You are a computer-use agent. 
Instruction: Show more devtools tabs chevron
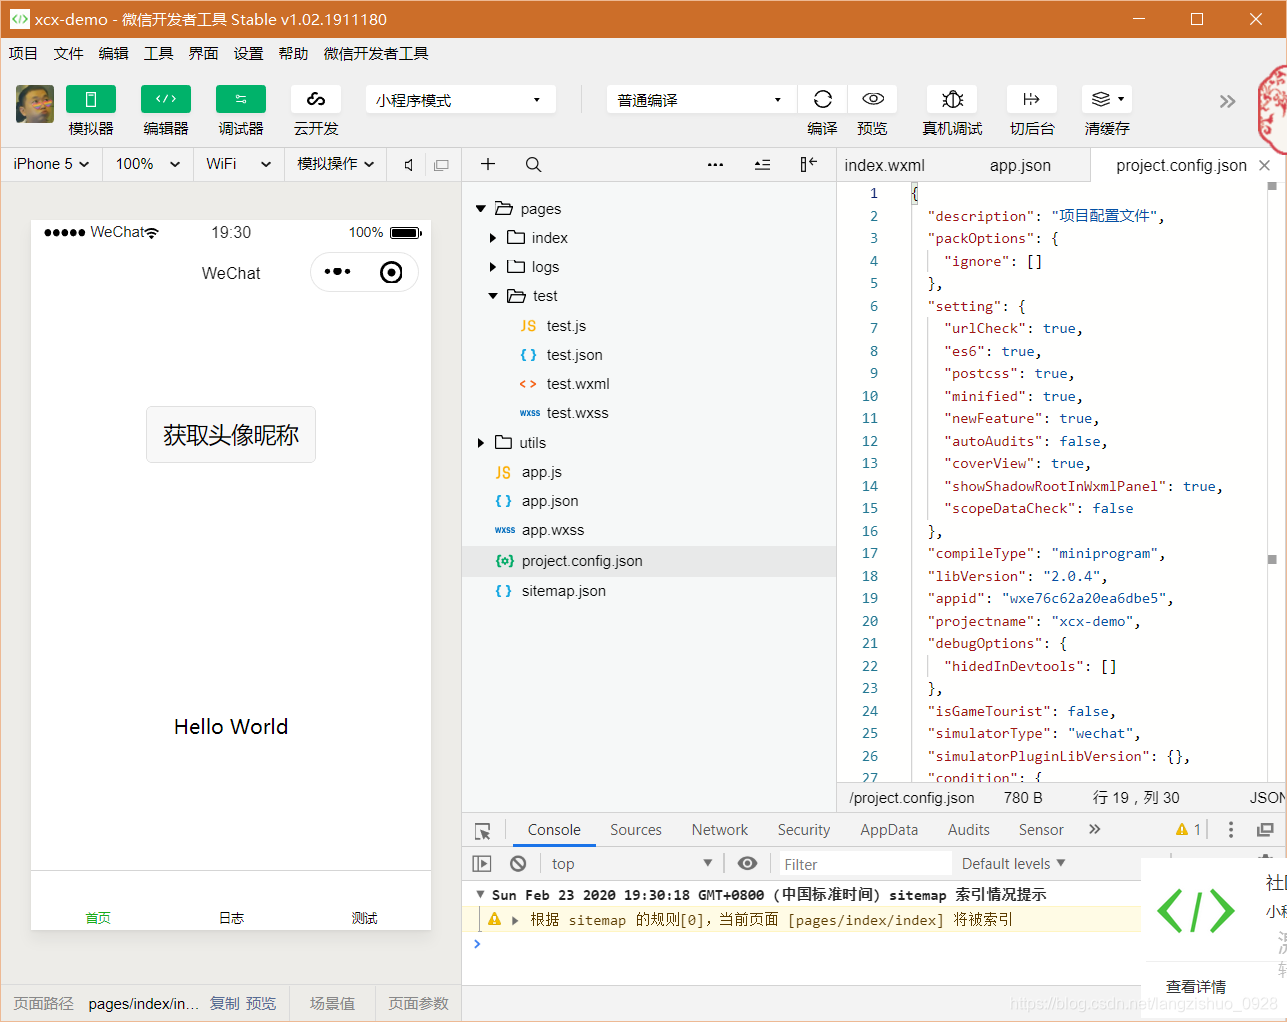point(1094,829)
